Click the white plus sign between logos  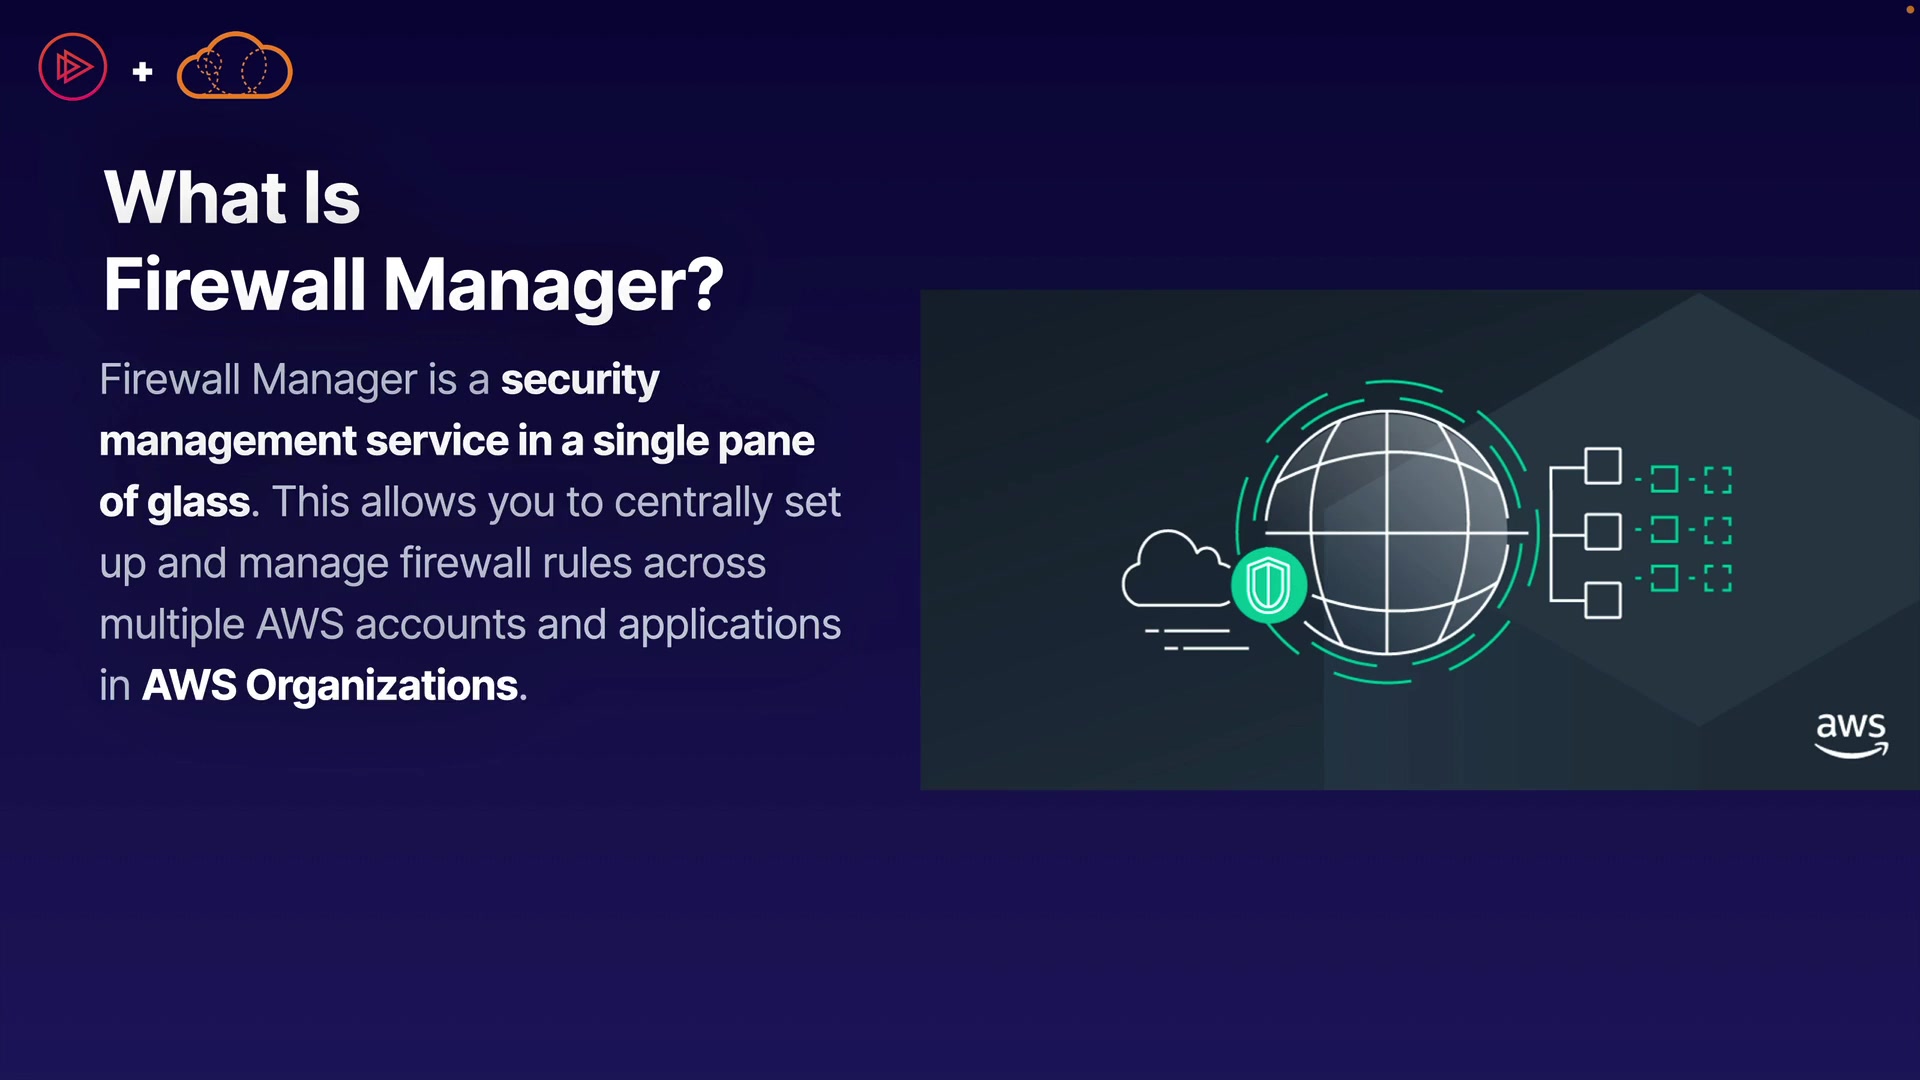click(142, 71)
